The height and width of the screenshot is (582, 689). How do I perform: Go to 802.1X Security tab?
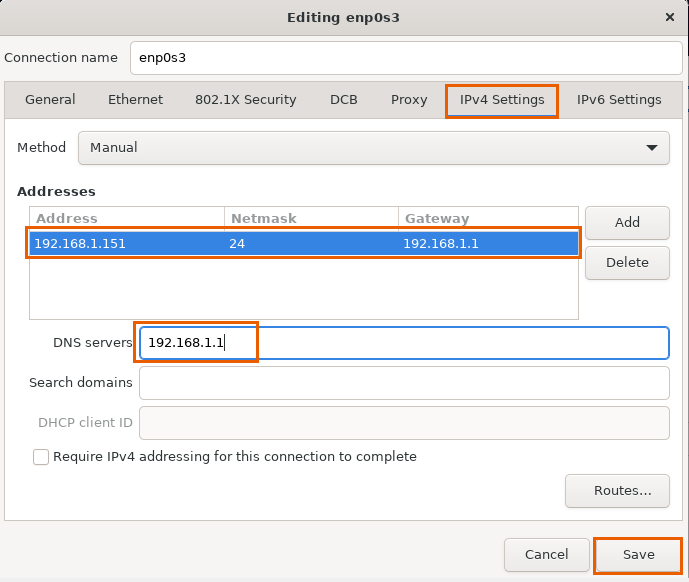(245, 100)
